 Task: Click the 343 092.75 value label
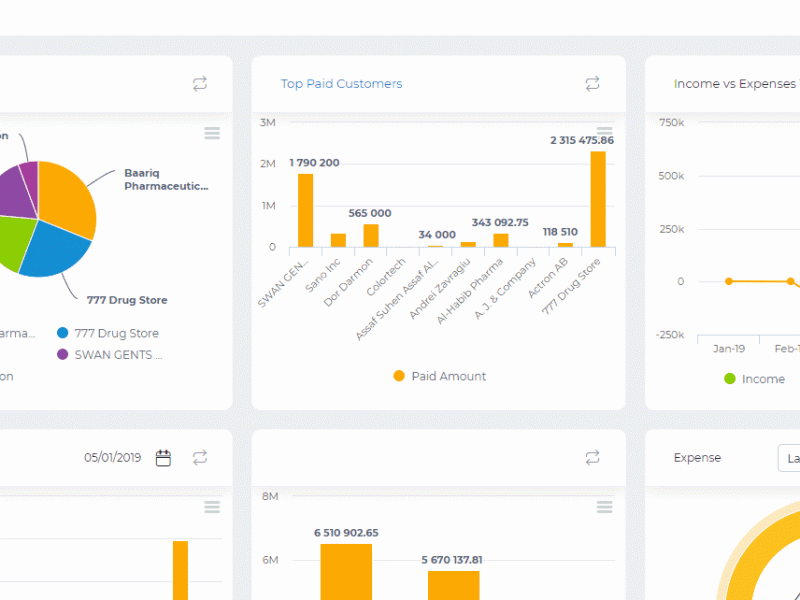(x=500, y=222)
